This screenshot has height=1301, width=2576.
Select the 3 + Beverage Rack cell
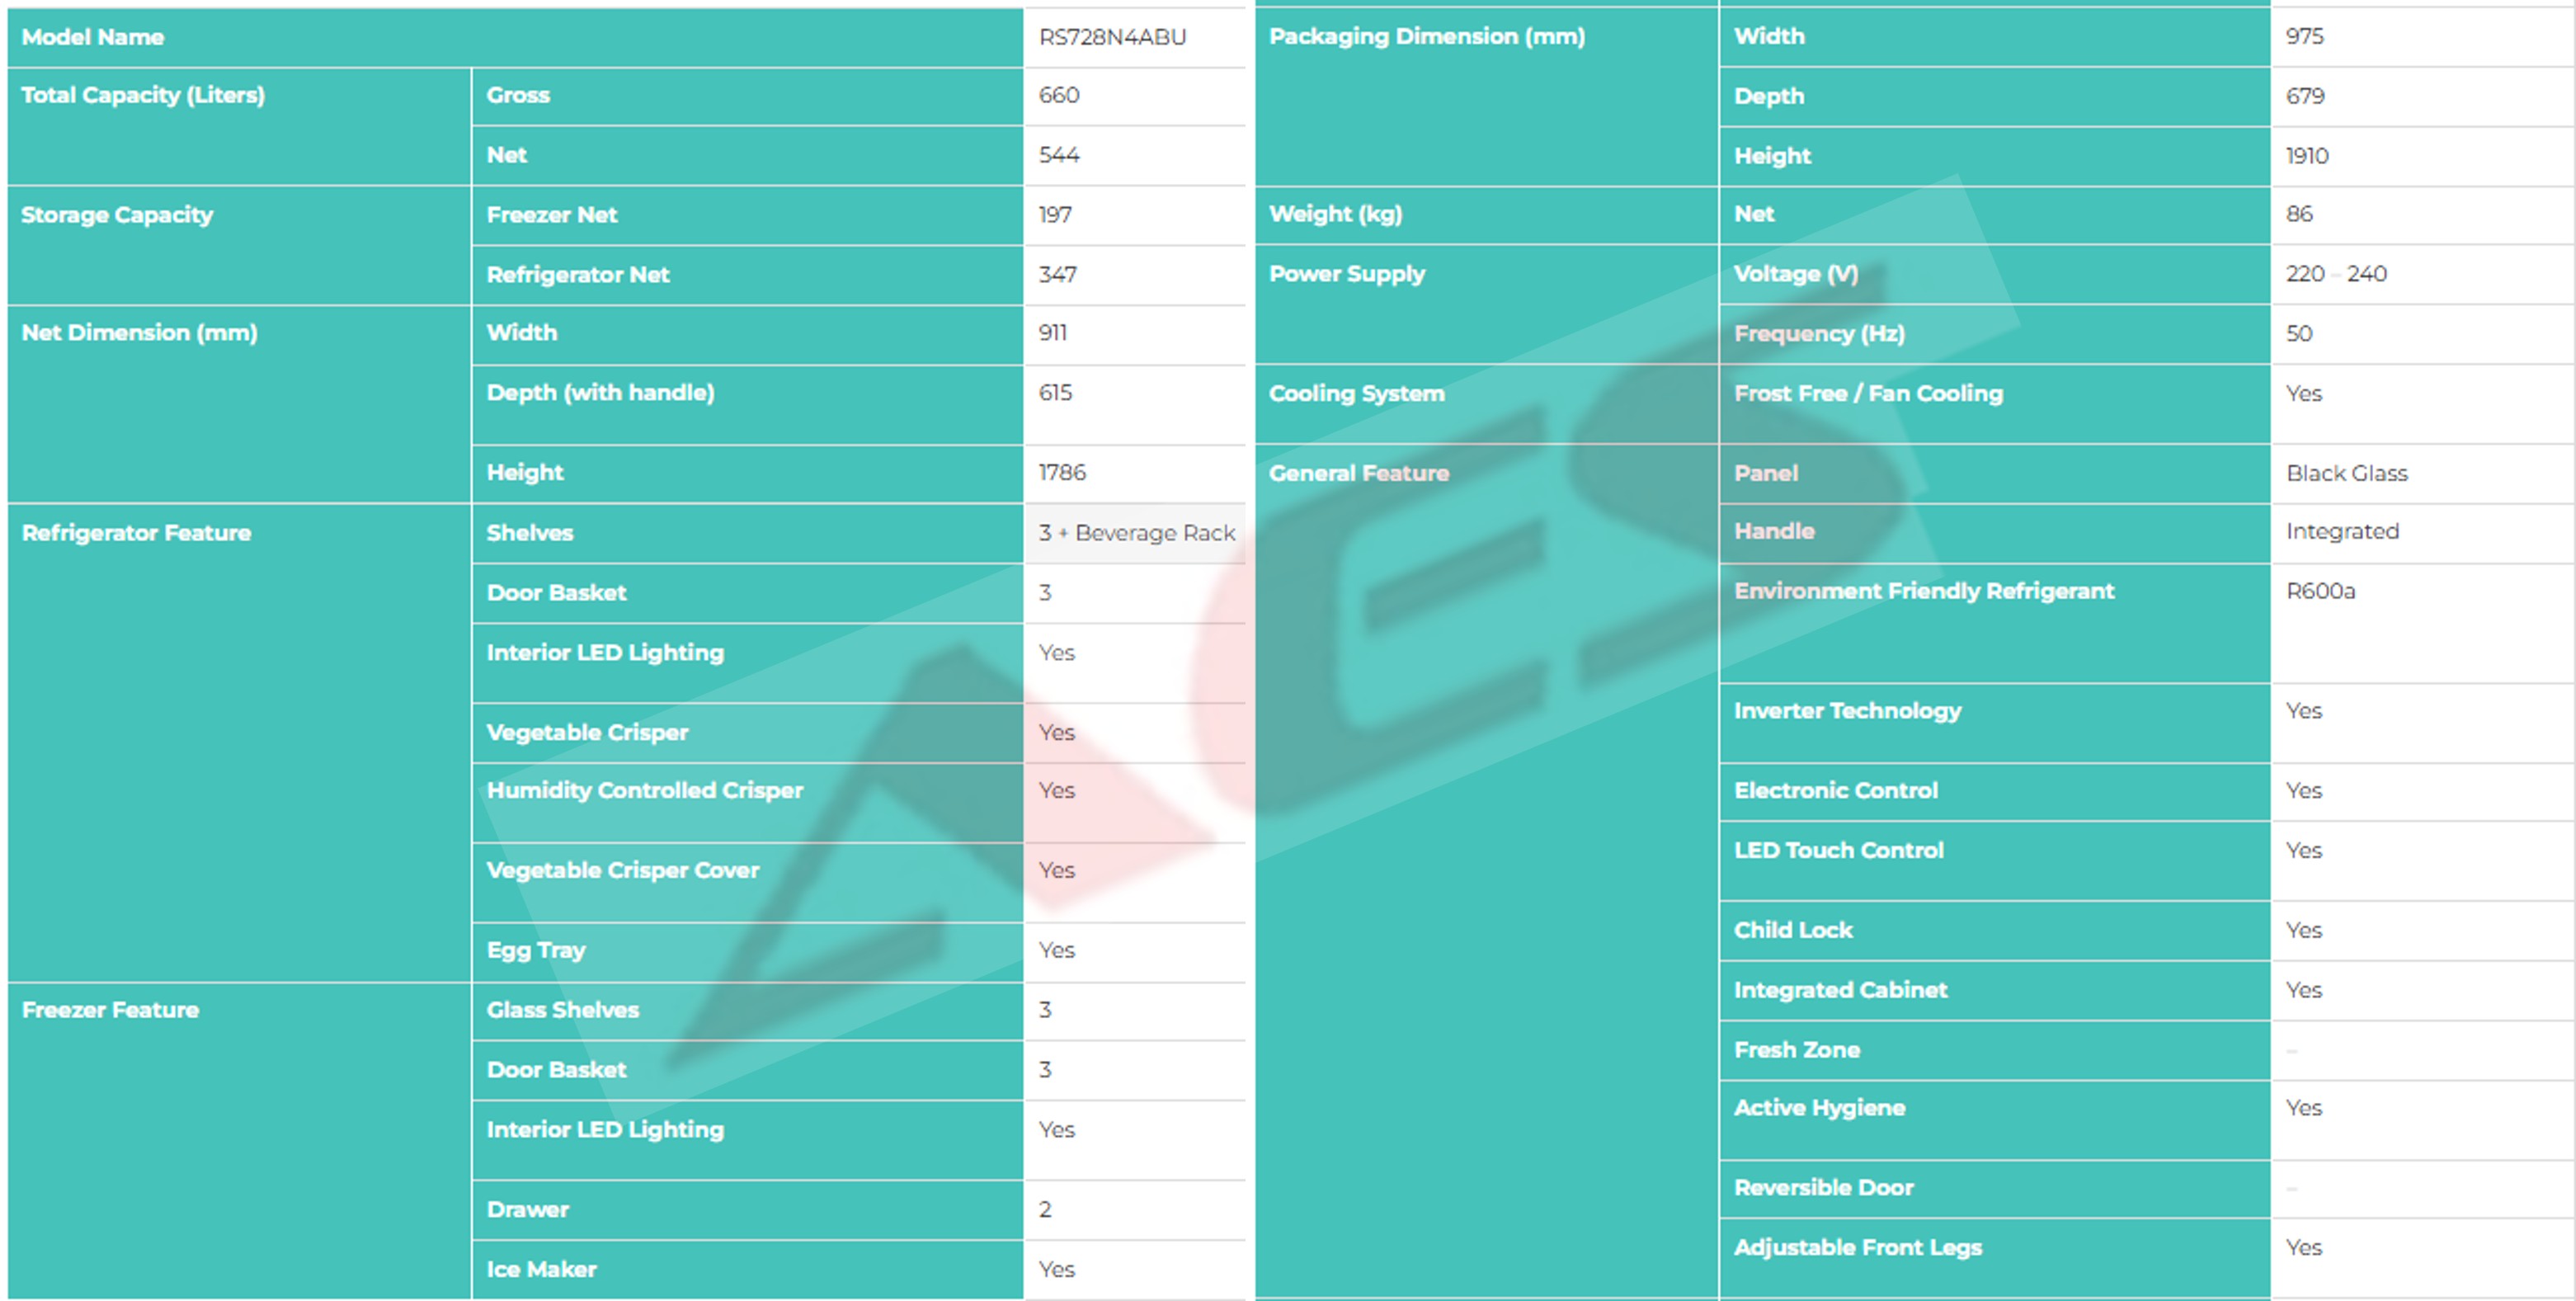point(1136,533)
